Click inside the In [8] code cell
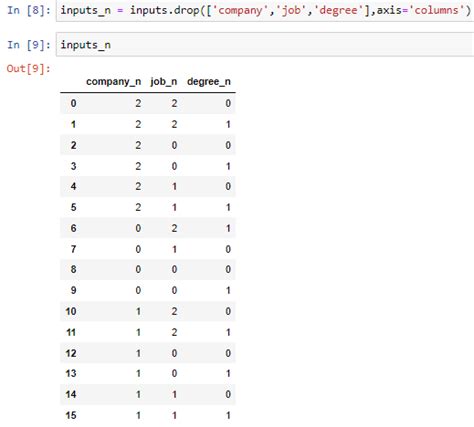The height and width of the screenshot is (427, 474). tap(265, 11)
